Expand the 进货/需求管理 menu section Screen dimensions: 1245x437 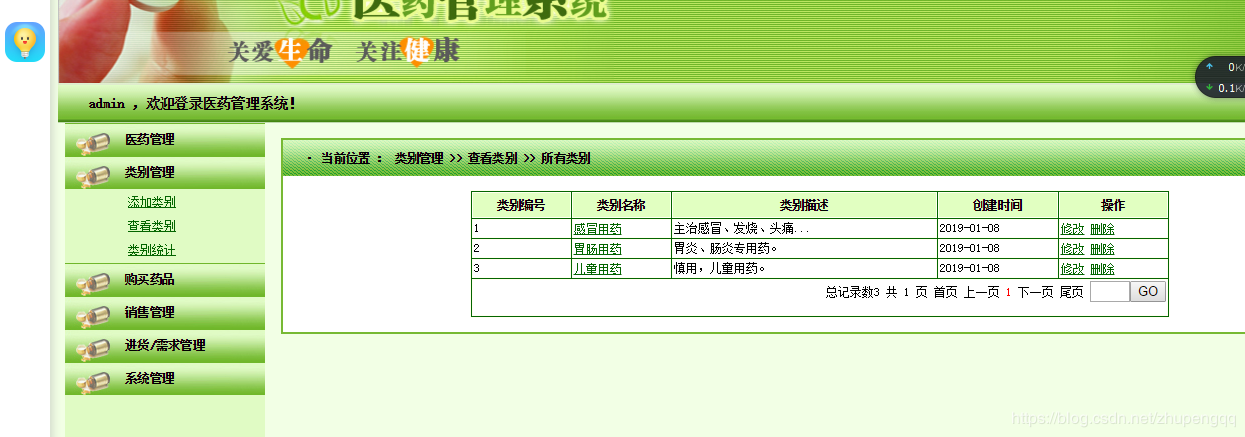click(x=165, y=346)
